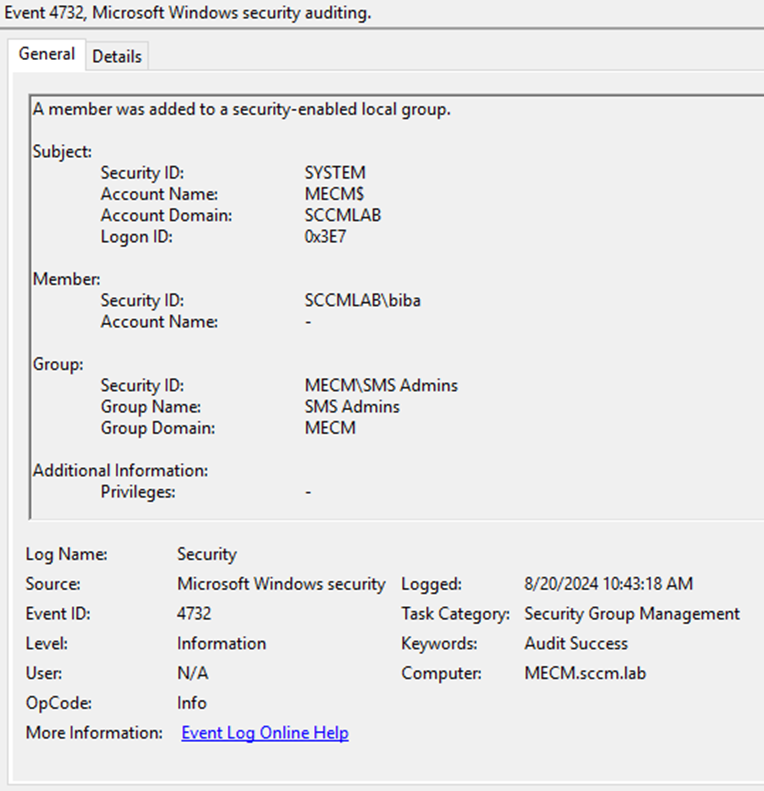Select the Level value Information
Image resolution: width=764 pixels, height=791 pixels.
[x=222, y=643]
